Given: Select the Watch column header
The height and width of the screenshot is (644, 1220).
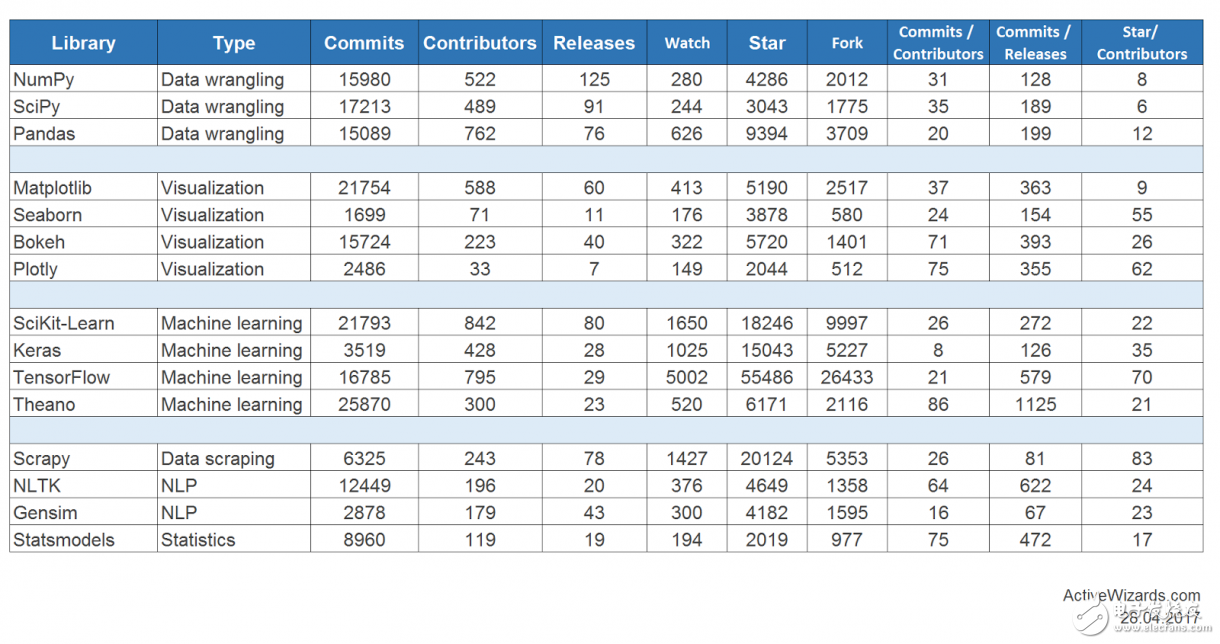Looking at the screenshot, I should click(x=687, y=43).
